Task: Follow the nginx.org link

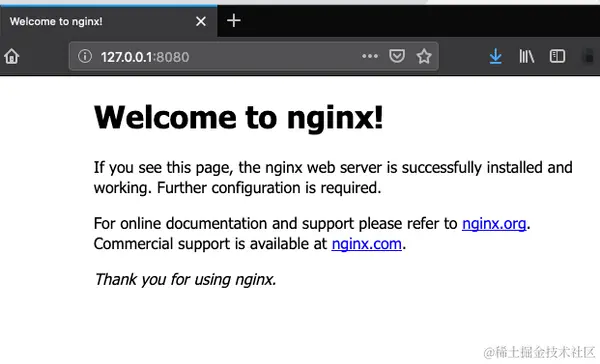Action: pyautogui.click(x=494, y=224)
